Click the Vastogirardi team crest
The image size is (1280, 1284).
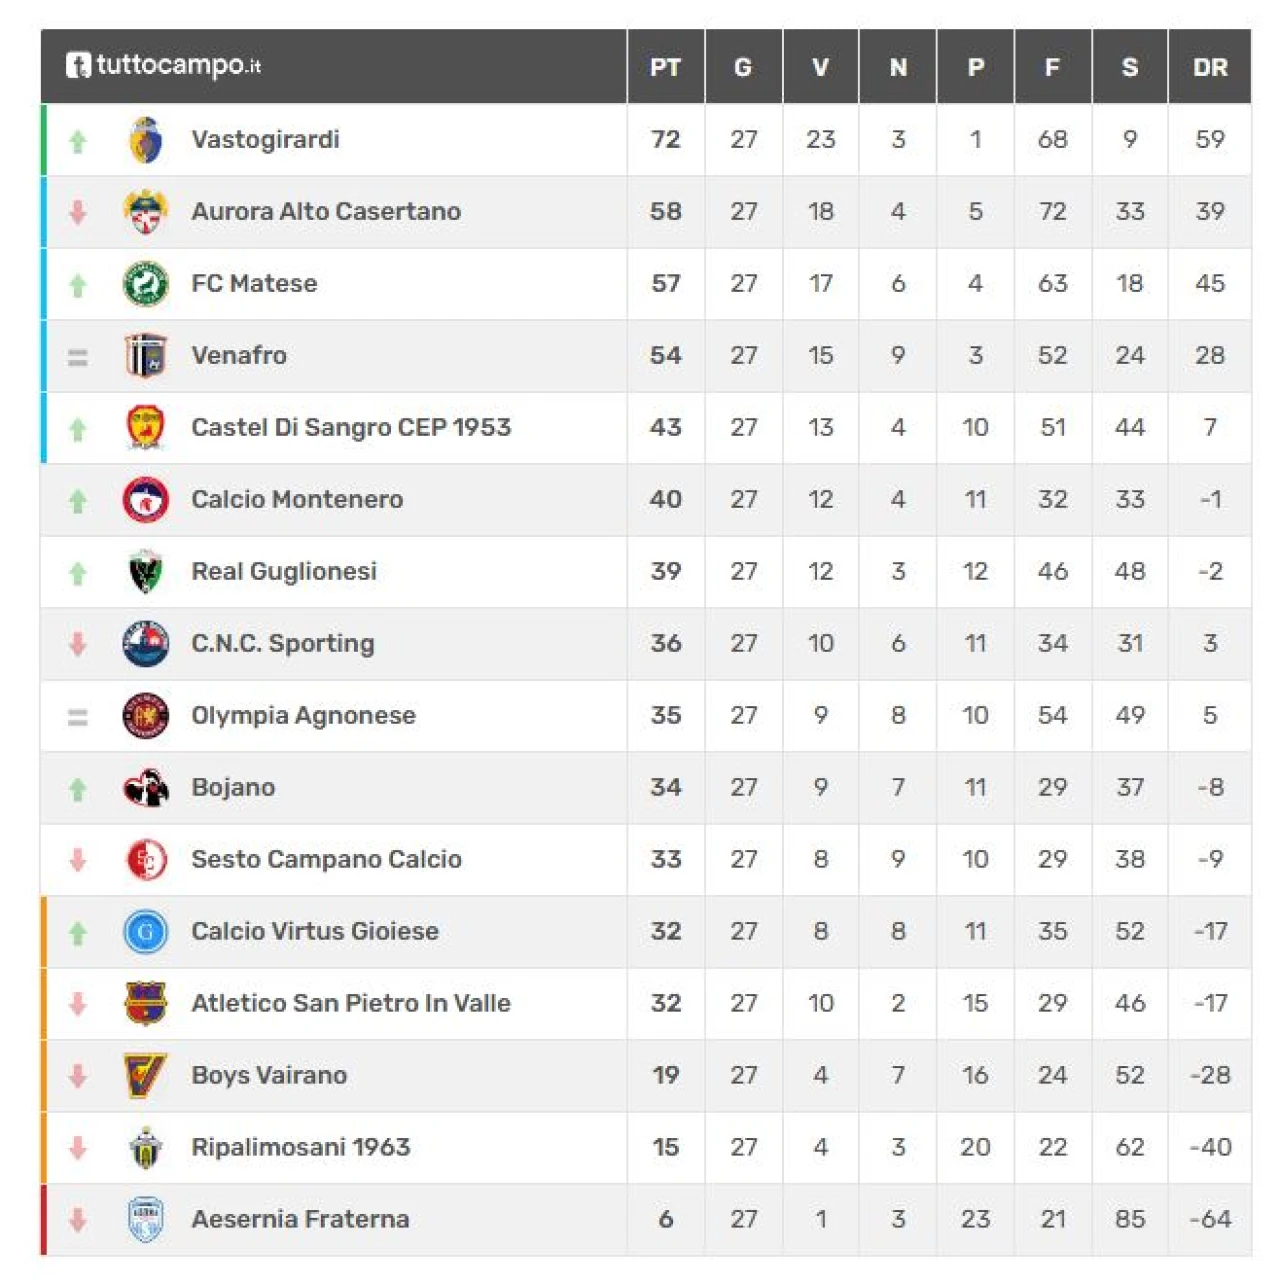coord(146,140)
